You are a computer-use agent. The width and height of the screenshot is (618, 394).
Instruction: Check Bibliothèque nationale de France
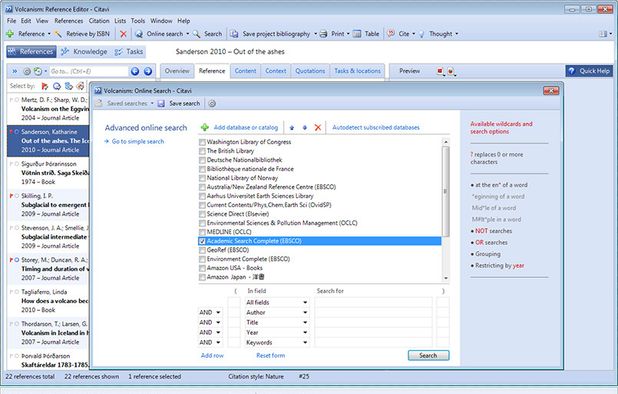coord(202,169)
